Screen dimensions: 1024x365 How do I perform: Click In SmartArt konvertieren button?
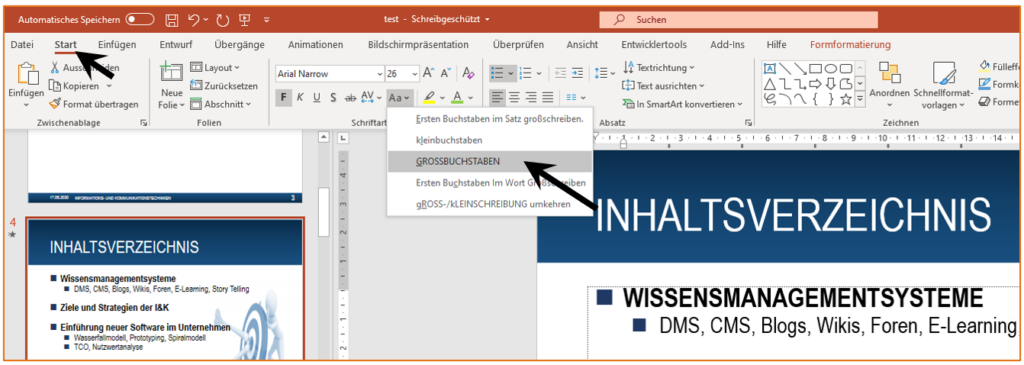pos(682,104)
